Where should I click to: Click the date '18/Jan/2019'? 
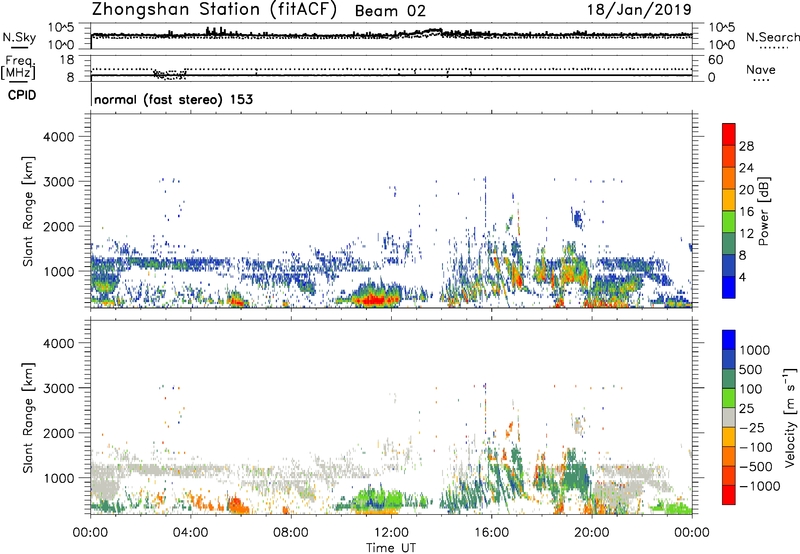pos(640,9)
